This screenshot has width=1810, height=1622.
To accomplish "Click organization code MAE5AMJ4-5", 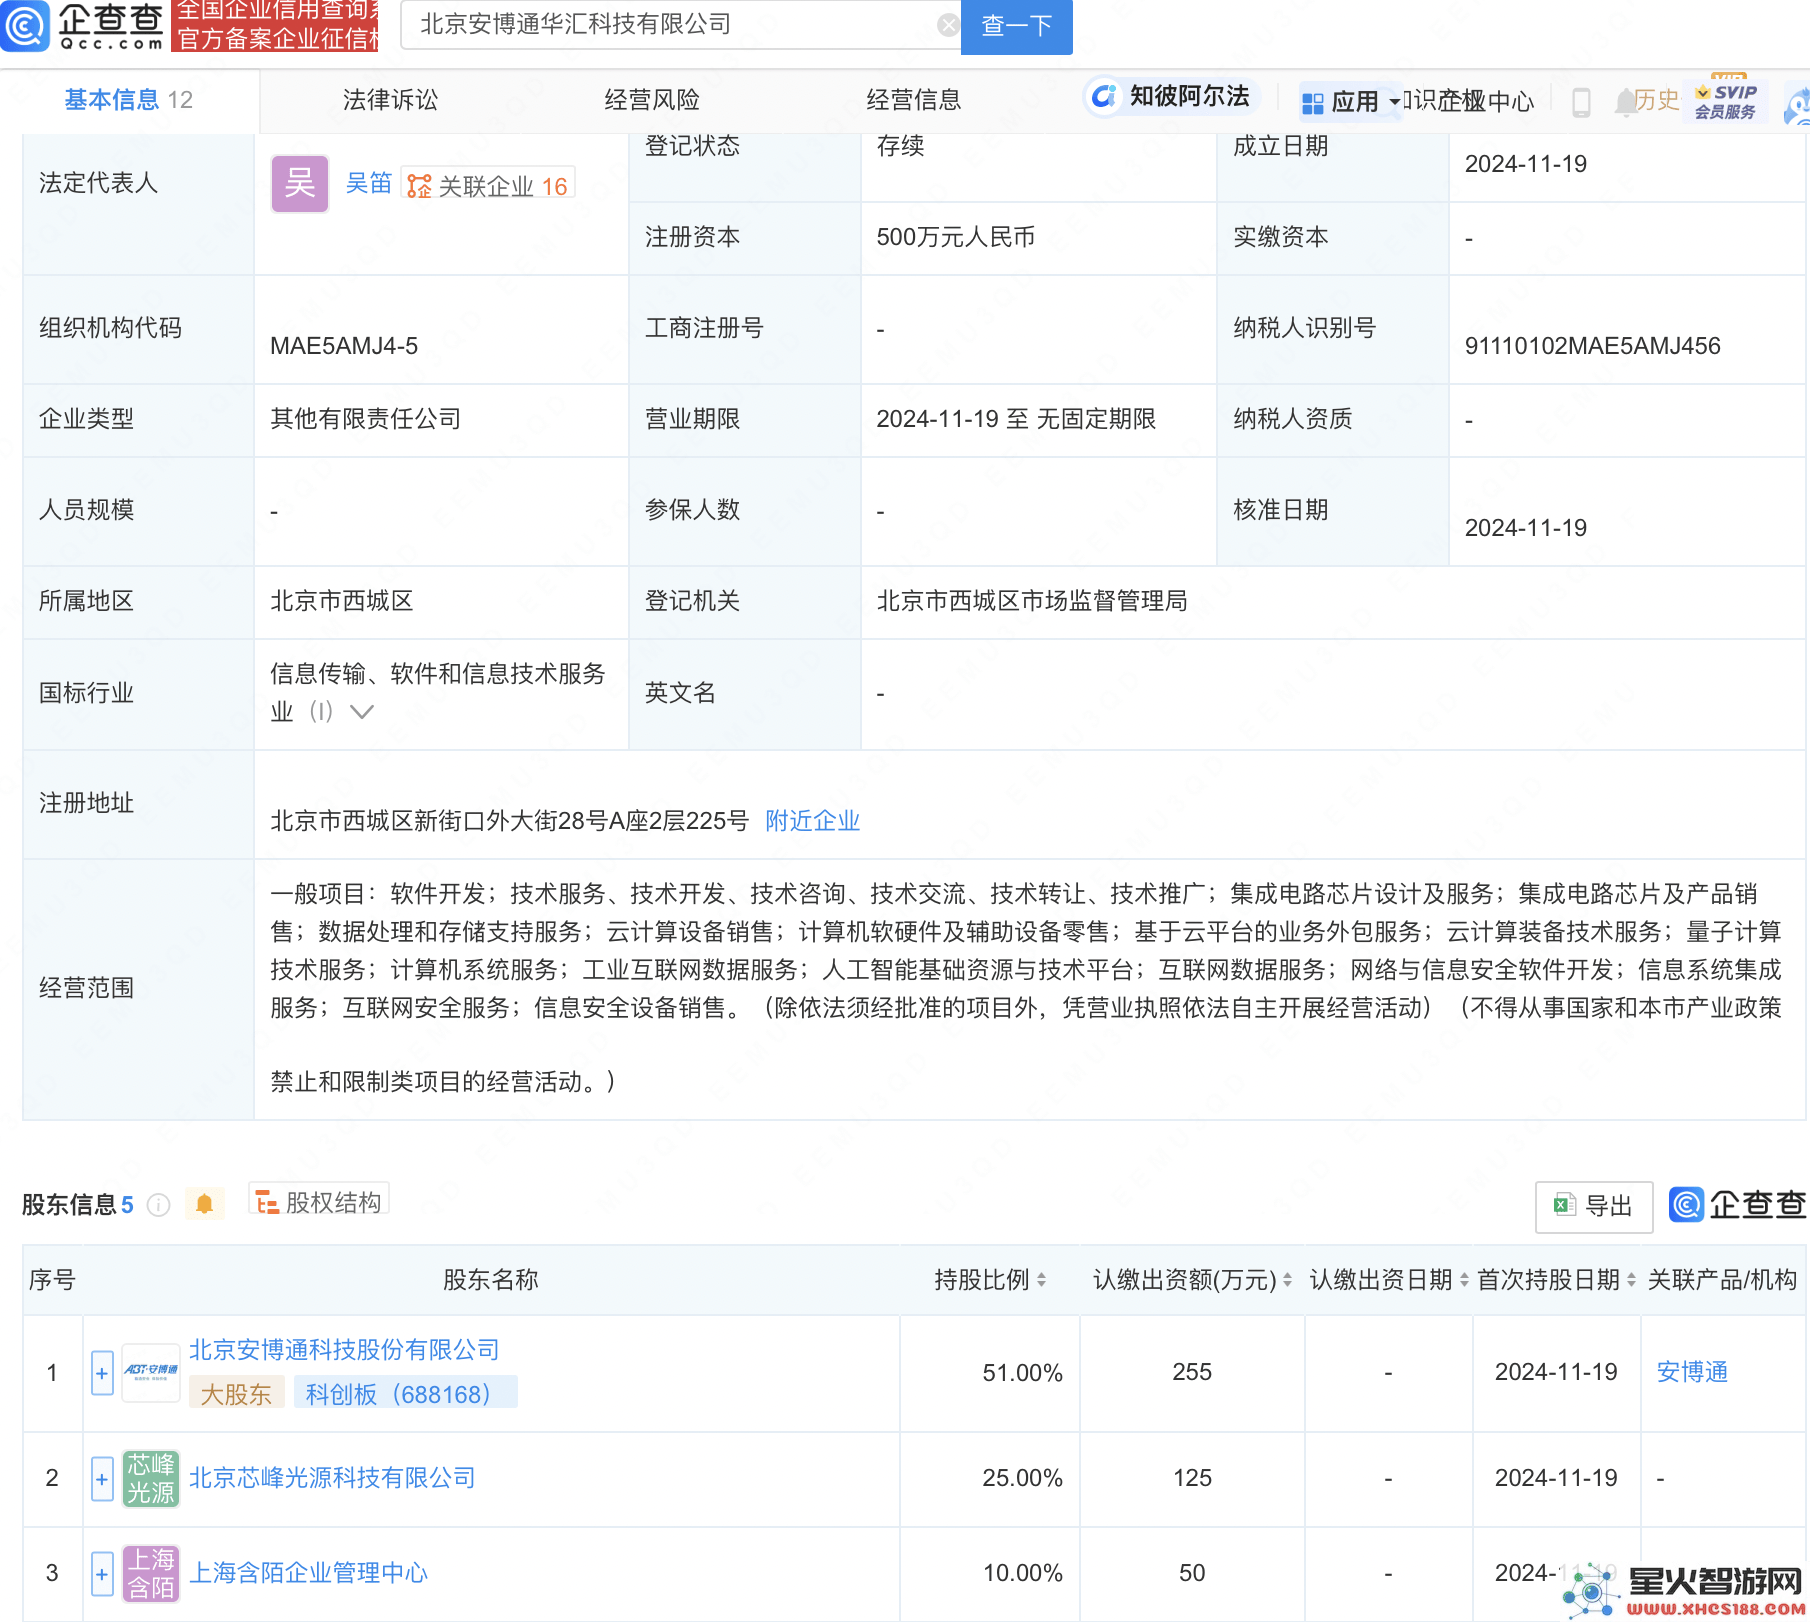I will point(344,346).
